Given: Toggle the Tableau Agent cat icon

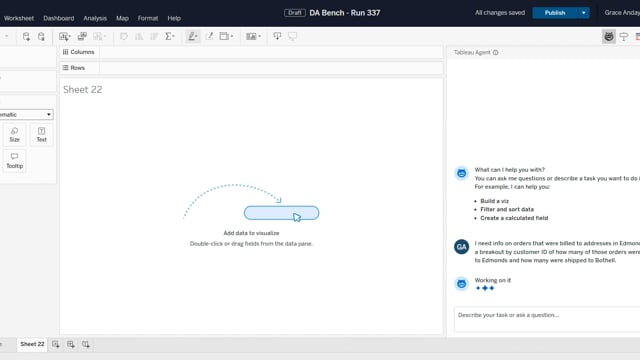Looking at the screenshot, I should 609,36.
